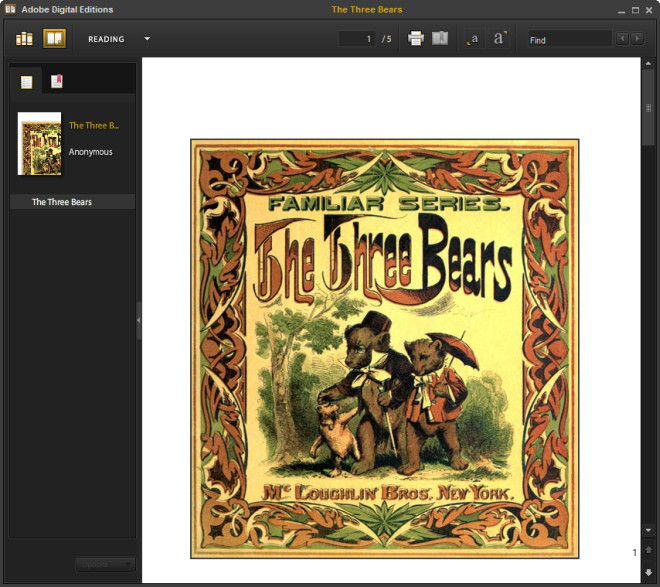660x587 pixels.
Task: Toggle single/double page view icon
Action: pyautogui.click(x=440, y=38)
